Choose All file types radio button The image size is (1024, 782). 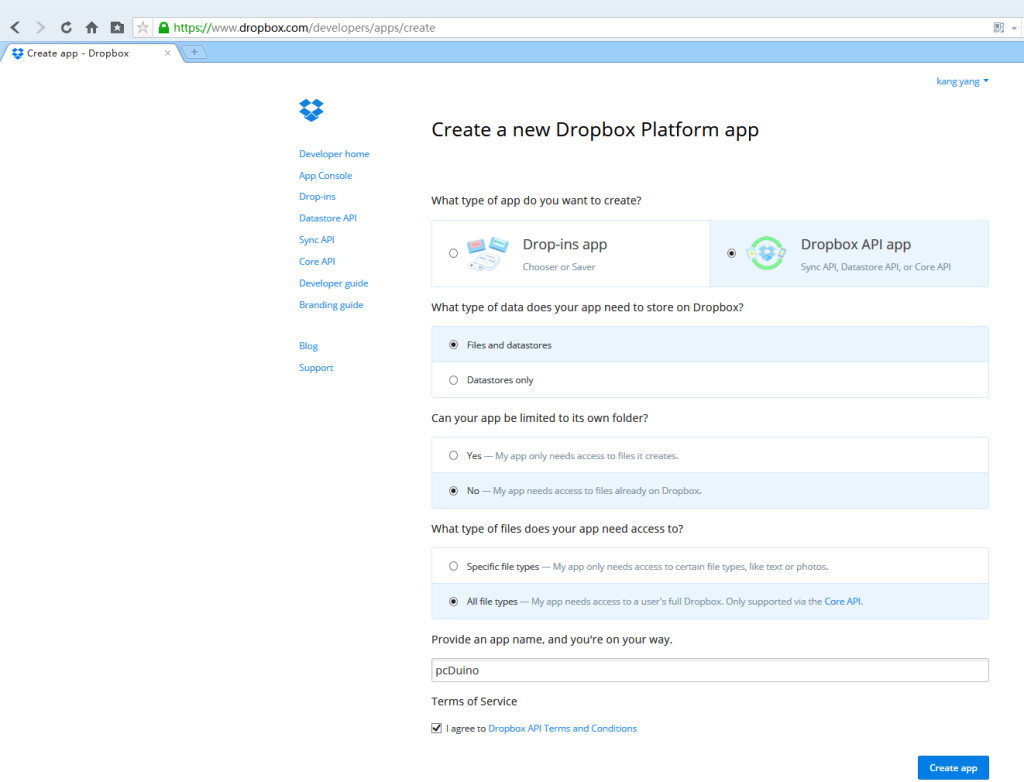453,602
